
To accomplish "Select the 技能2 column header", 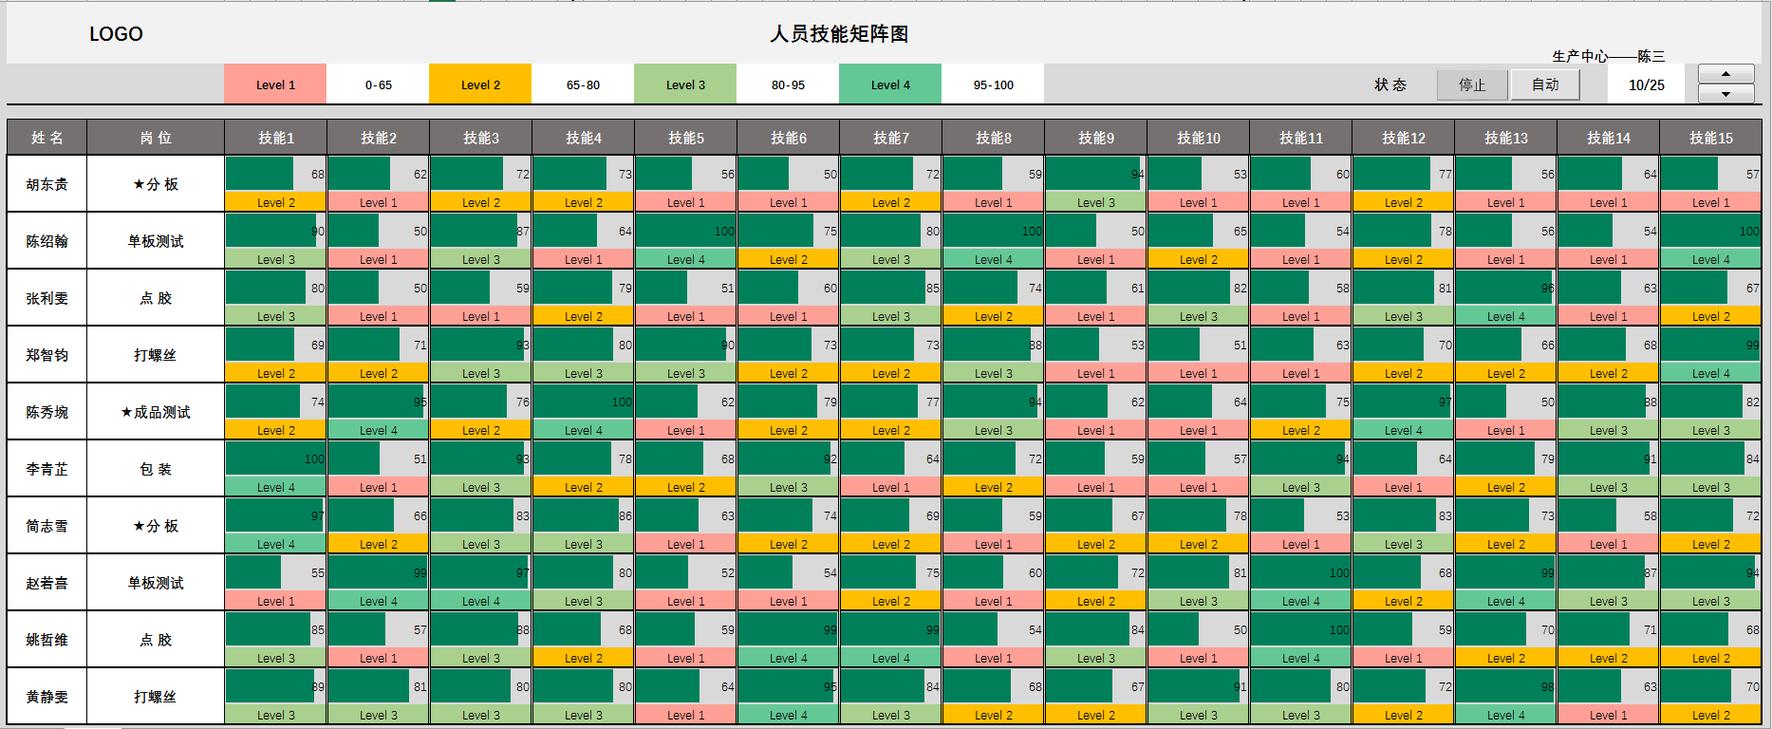I will tap(378, 137).
